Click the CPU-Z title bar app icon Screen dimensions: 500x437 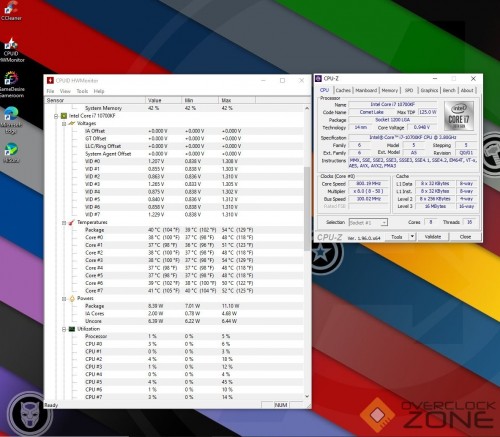coord(318,79)
